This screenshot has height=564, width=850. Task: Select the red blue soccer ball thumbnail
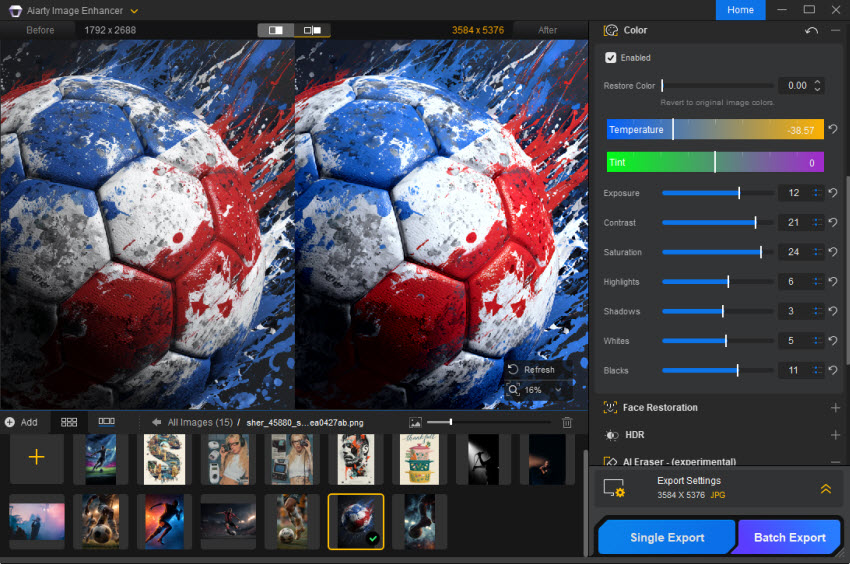pos(356,521)
